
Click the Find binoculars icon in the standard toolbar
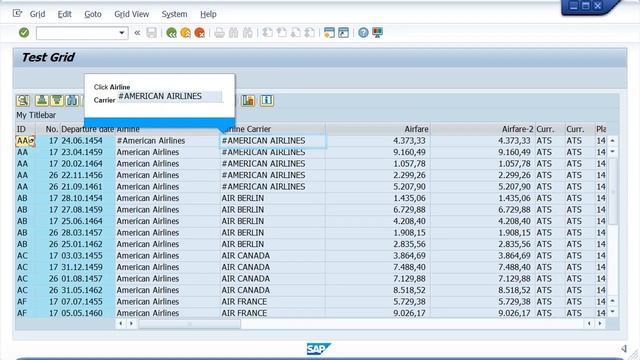[x=233, y=33]
